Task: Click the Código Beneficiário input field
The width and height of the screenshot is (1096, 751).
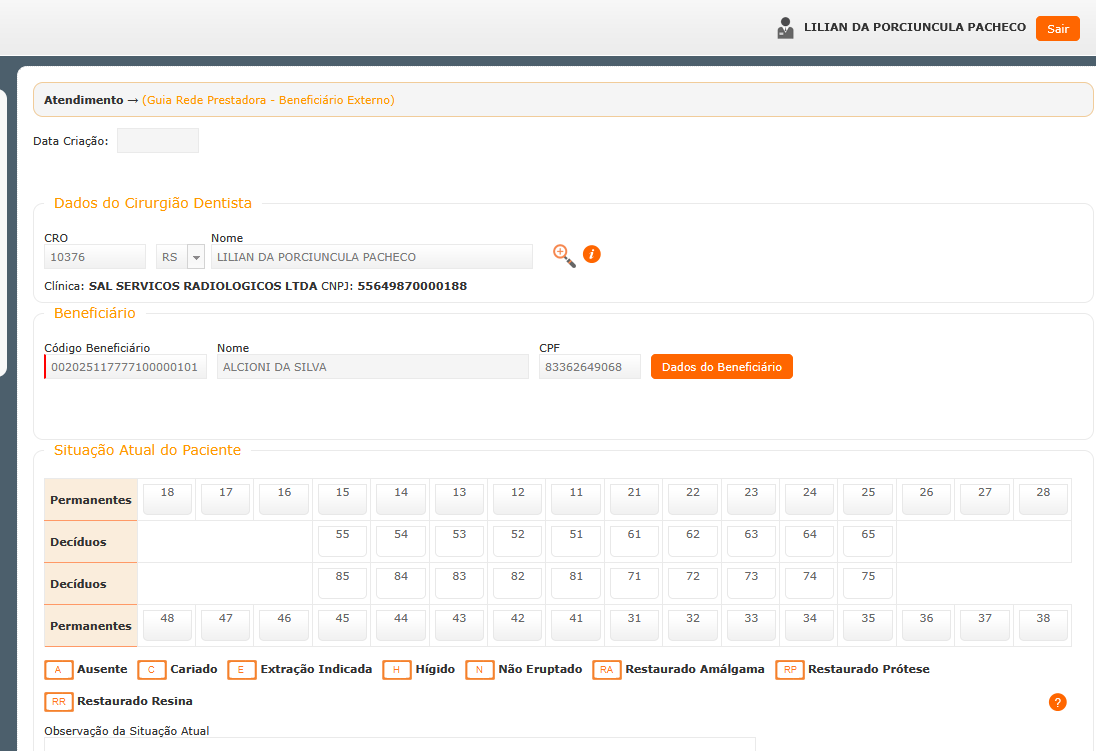Action: click(126, 367)
